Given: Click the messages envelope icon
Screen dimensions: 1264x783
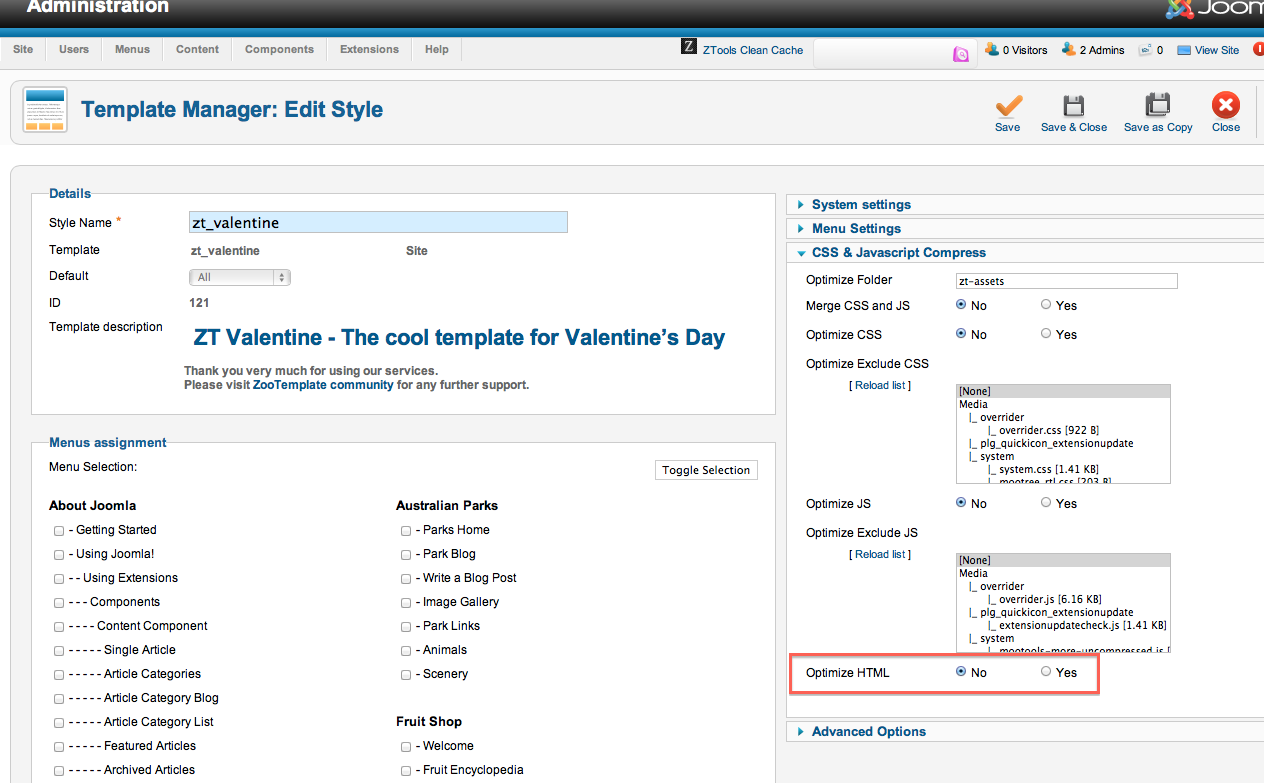Looking at the screenshot, I should point(1146,50).
